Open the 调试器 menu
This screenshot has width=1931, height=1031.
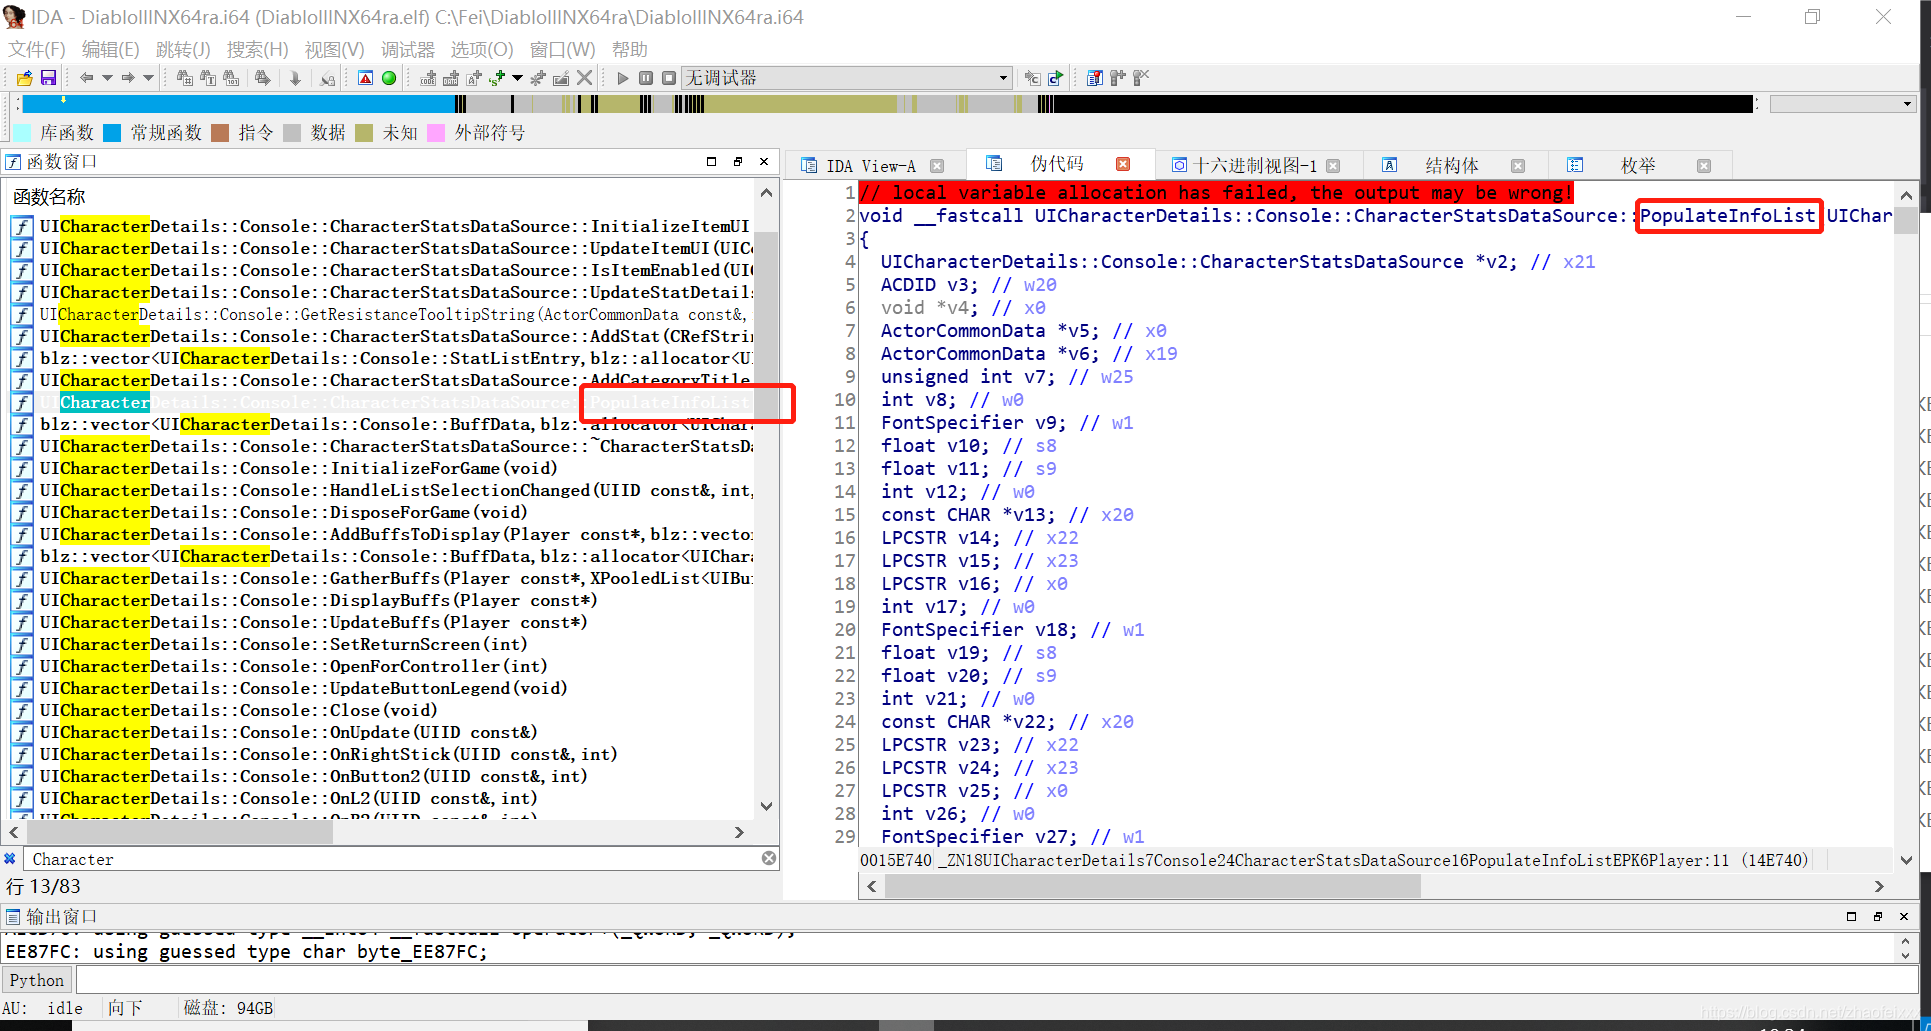(x=407, y=49)
